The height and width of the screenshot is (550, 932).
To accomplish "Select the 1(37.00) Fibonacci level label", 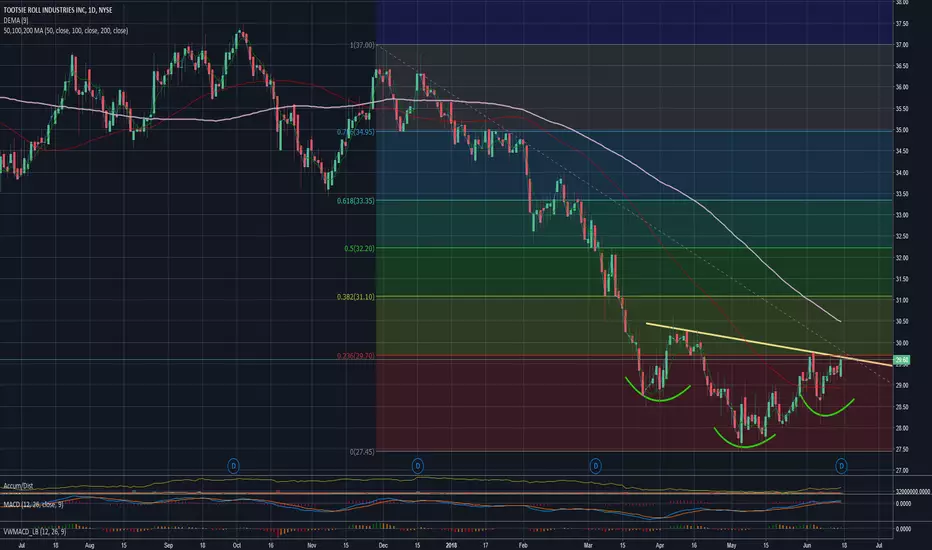I will [x=363, y=45].
